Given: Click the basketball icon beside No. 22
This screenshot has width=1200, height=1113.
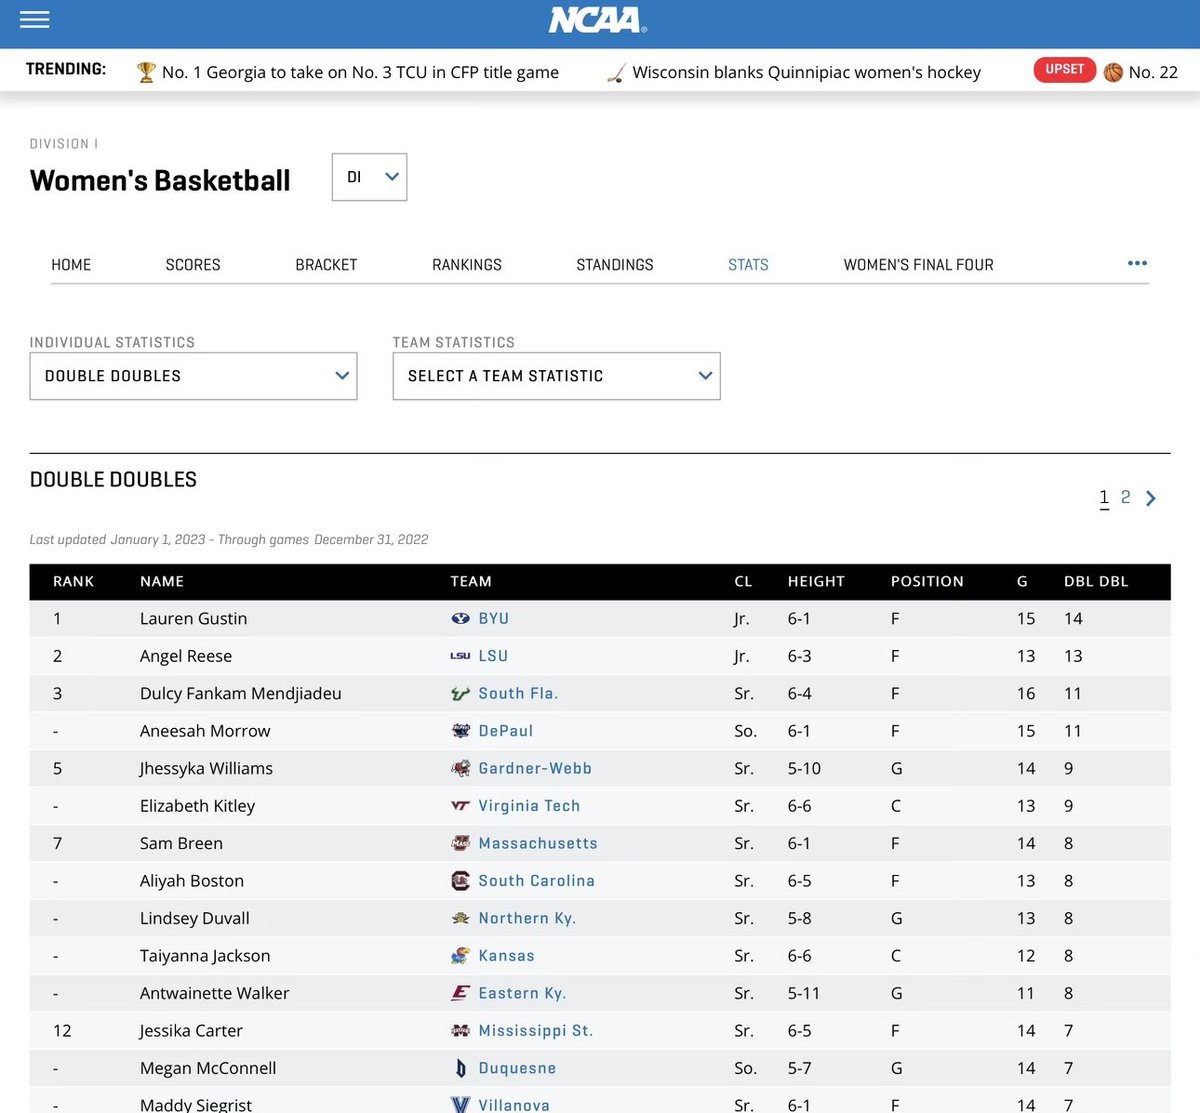Looking at the screenshot, I should pyautogui.click(x=1113, y=72).
